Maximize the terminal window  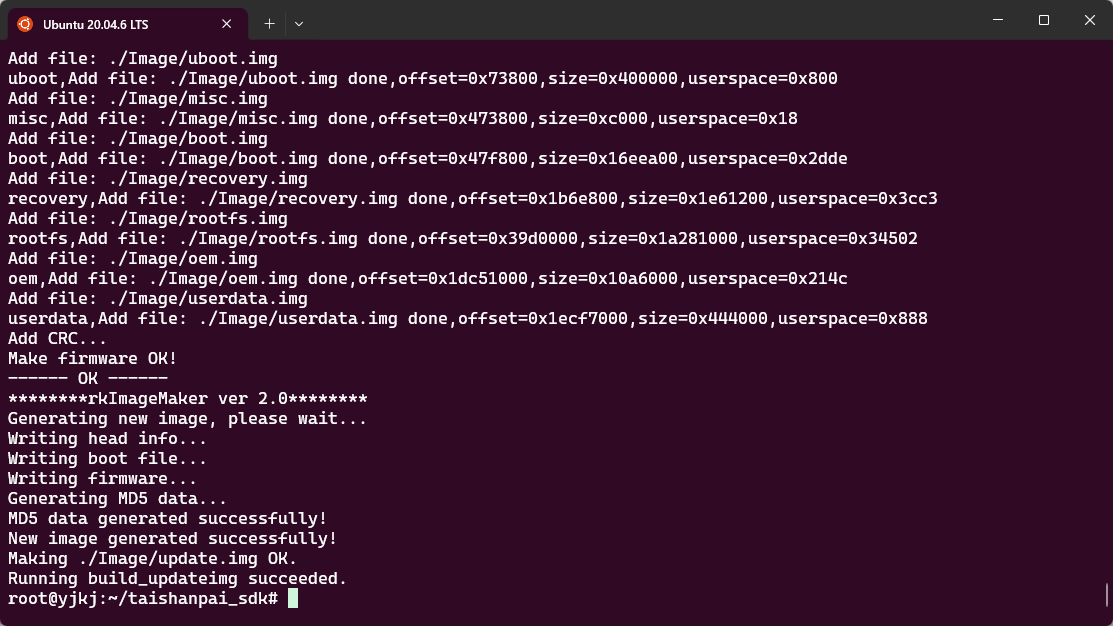(1043, 20)
